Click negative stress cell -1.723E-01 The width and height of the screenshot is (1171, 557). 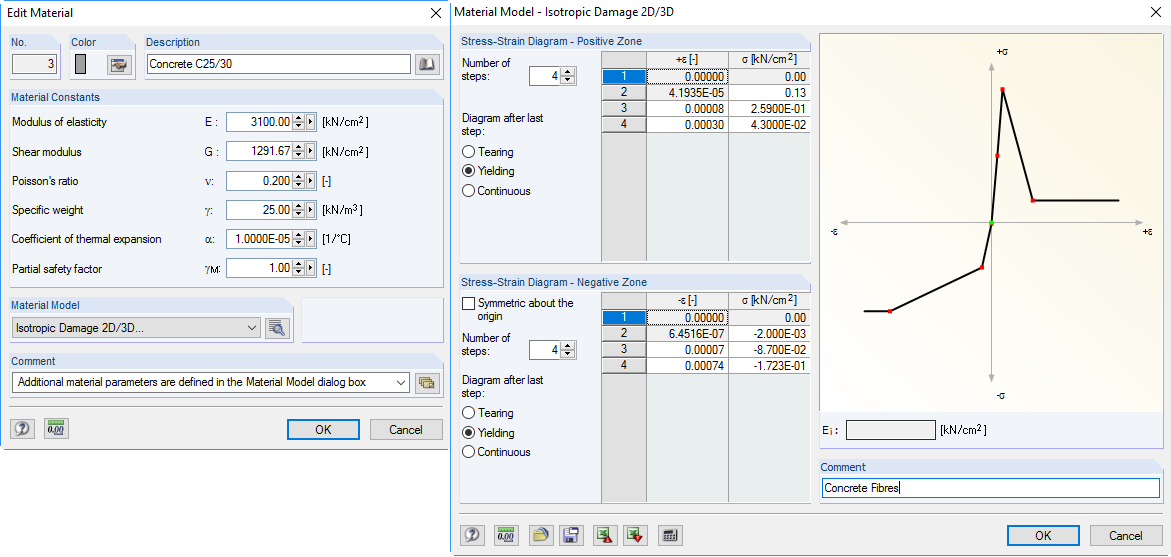pos(769,367)
